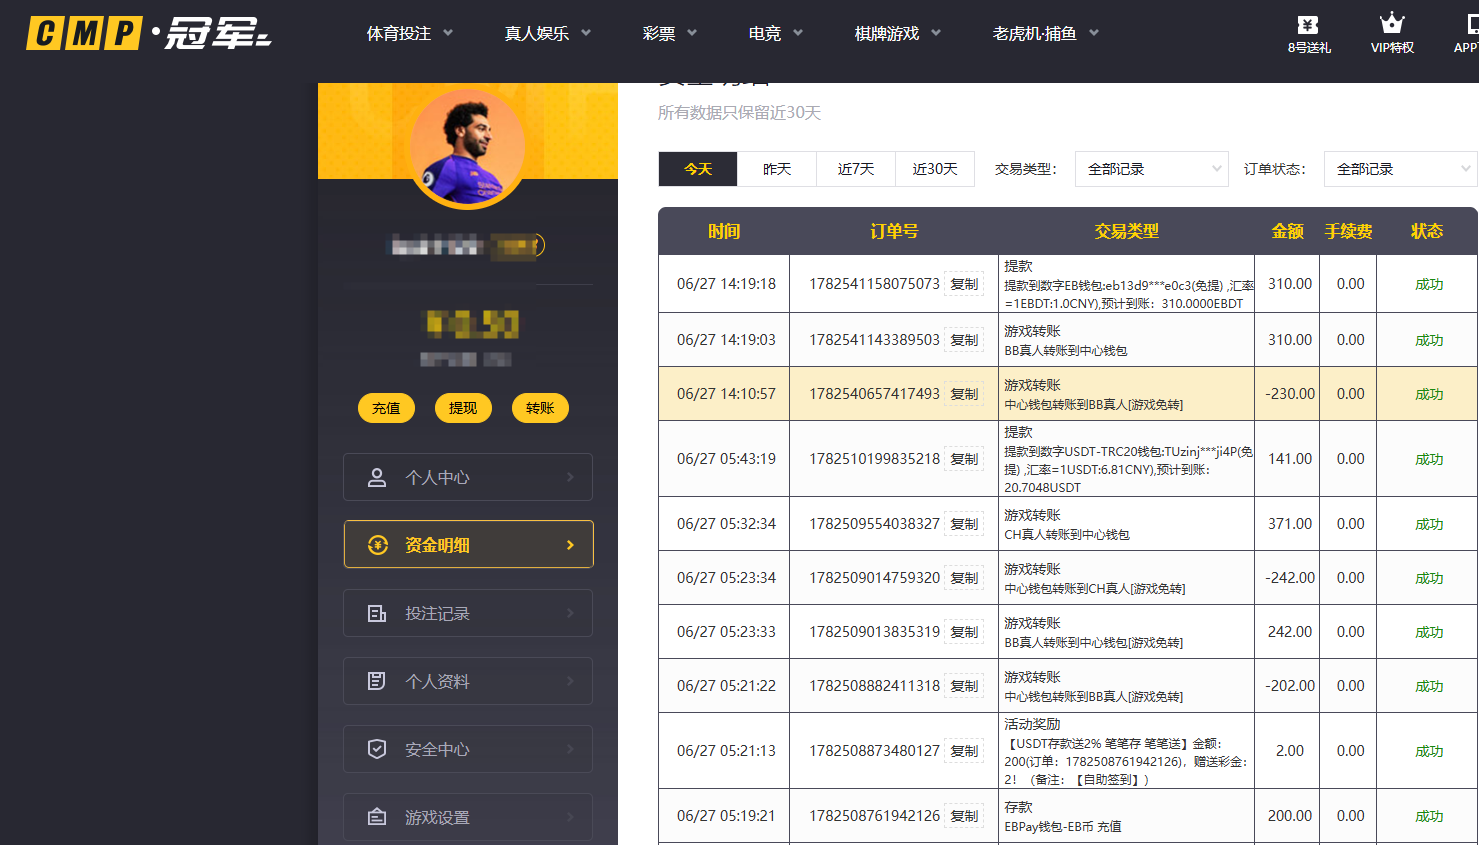Click the 充值 button
1479x845 pixels.
(x=386, y=408)
